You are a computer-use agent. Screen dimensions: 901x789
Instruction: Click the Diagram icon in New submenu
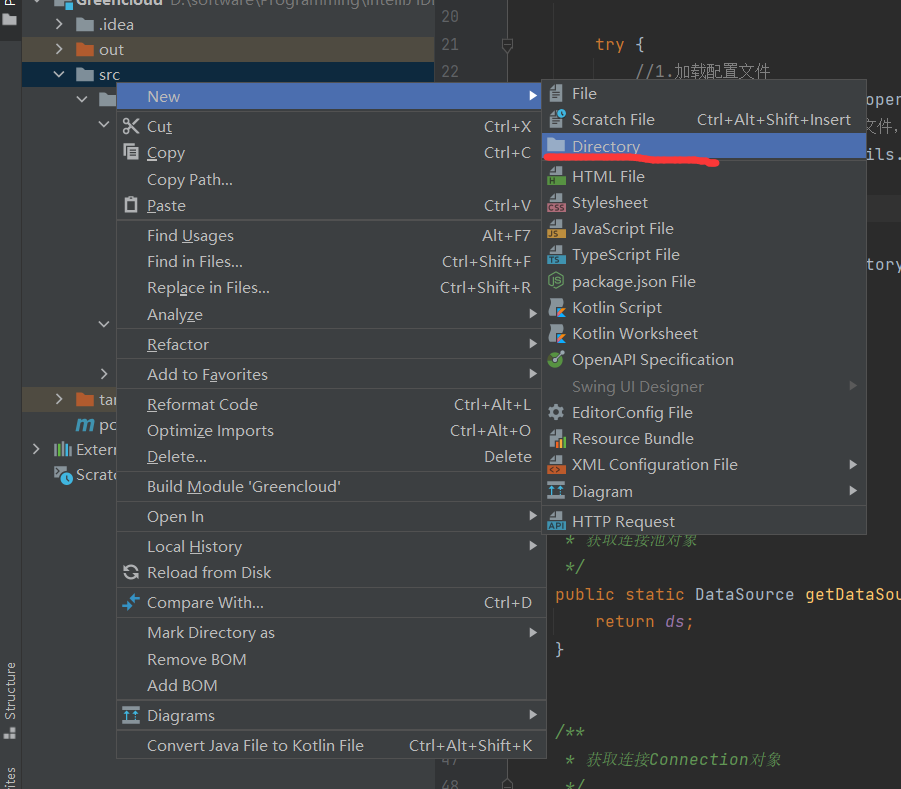coord(556,491)
